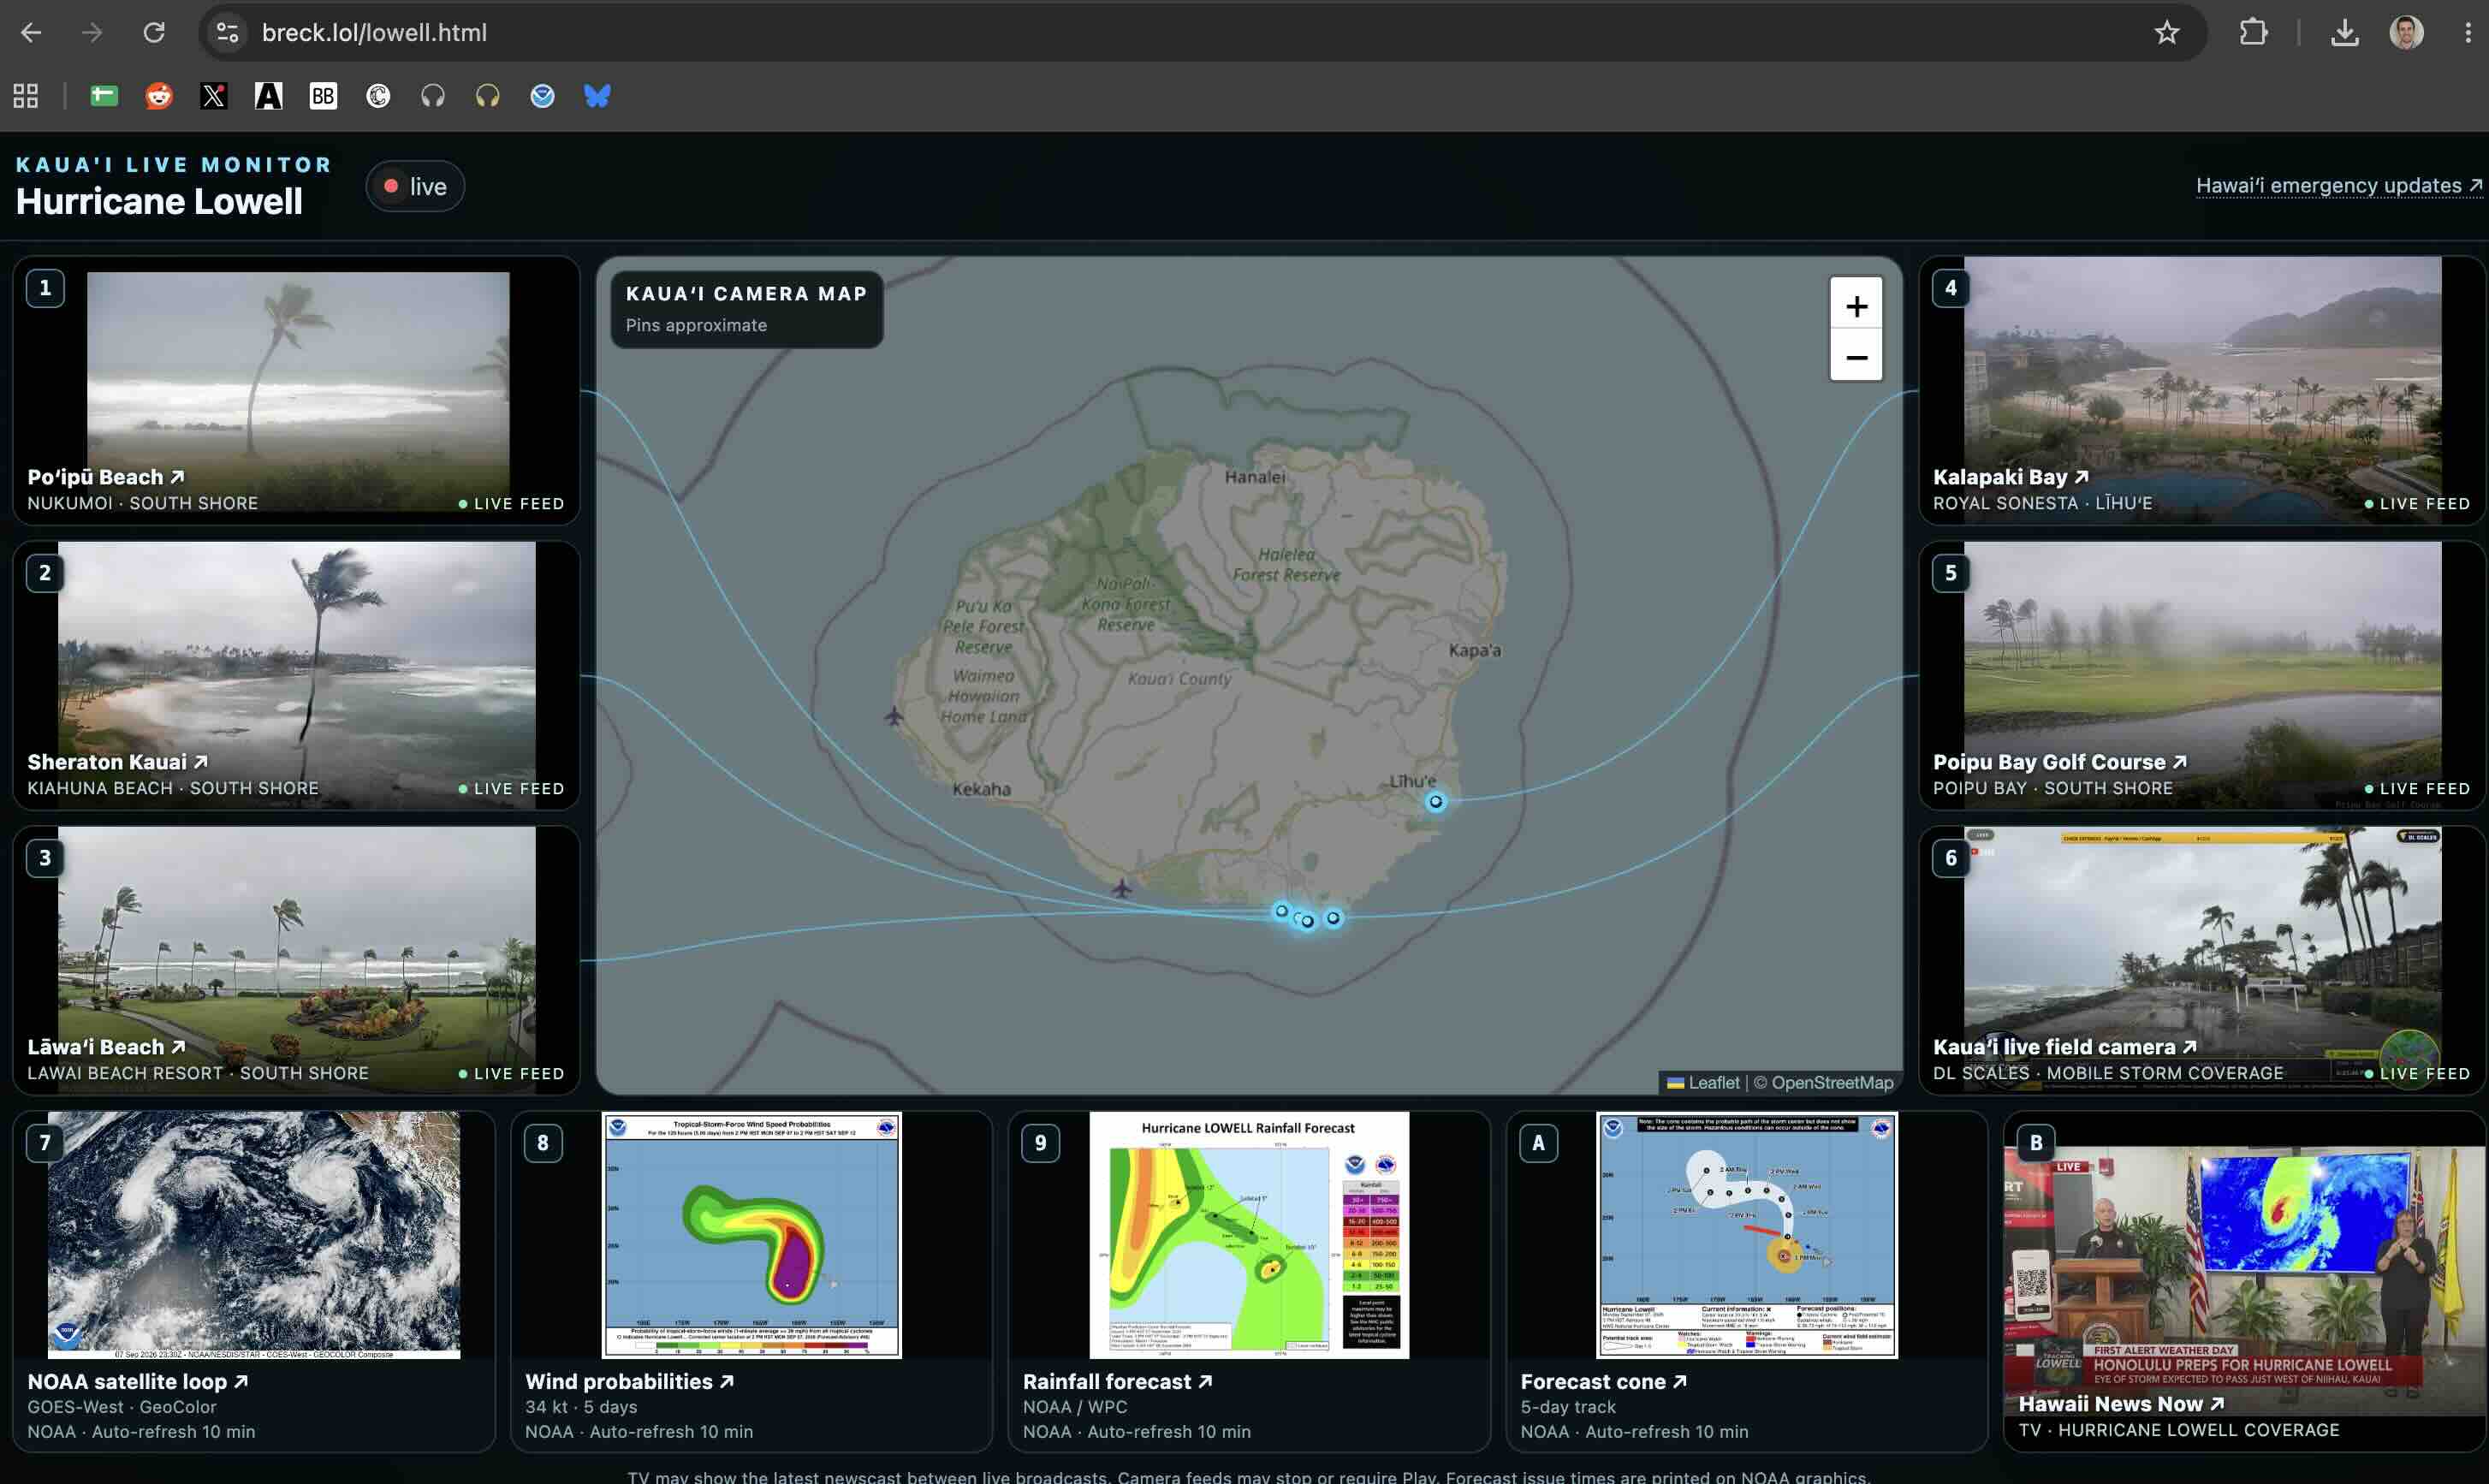Open the downloads icon

pos(2344,33)
